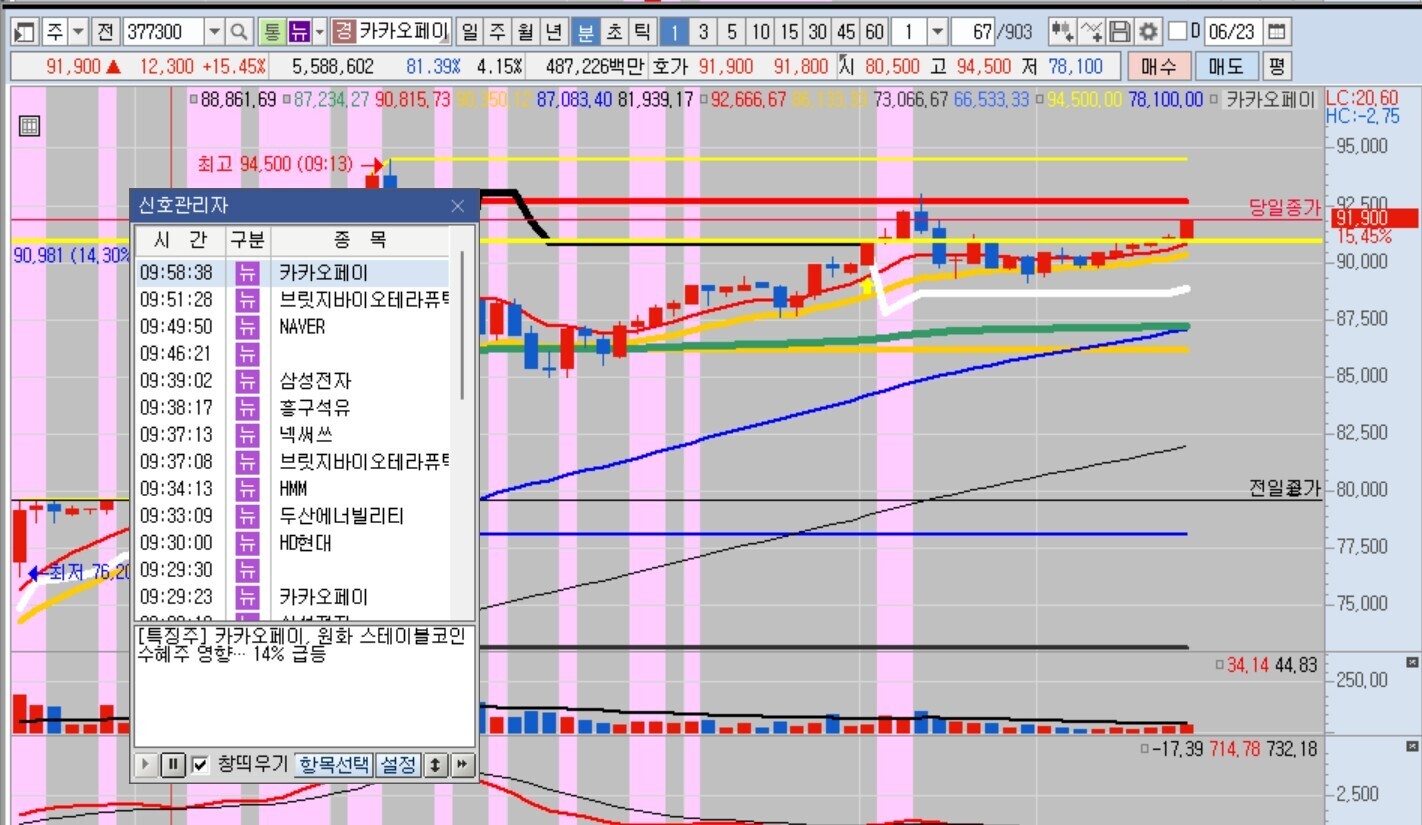This screenshot has height=825, width=1422.
Task: Select the 월 monthly chart toggle
Action: coord(526,32)
